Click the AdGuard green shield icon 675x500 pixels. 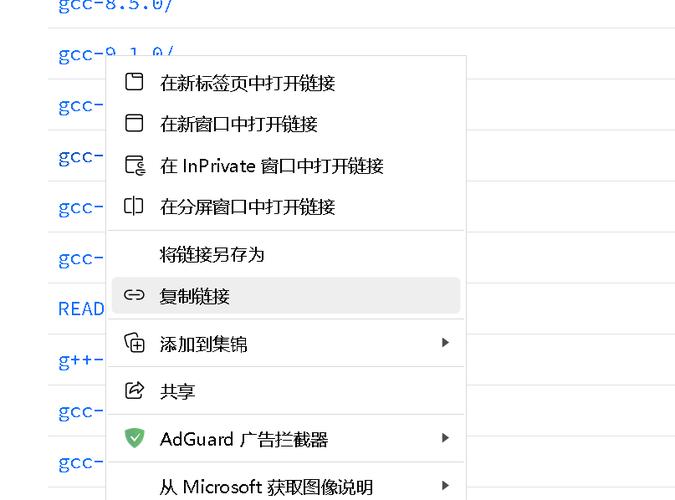click(x=135, y=438)
